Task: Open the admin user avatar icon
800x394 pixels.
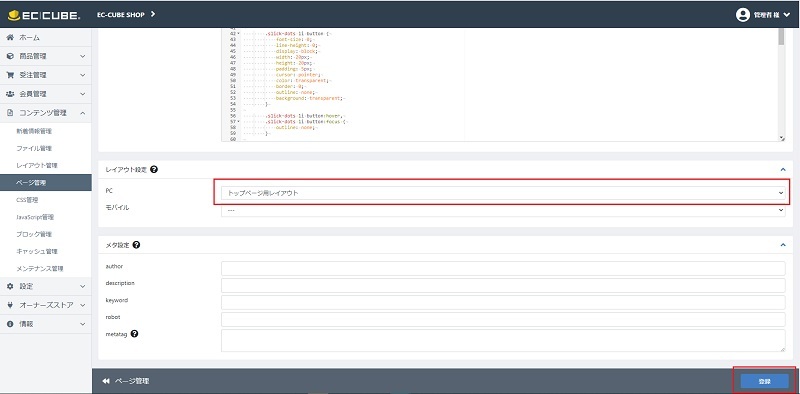Action: (x=742, y=15)
